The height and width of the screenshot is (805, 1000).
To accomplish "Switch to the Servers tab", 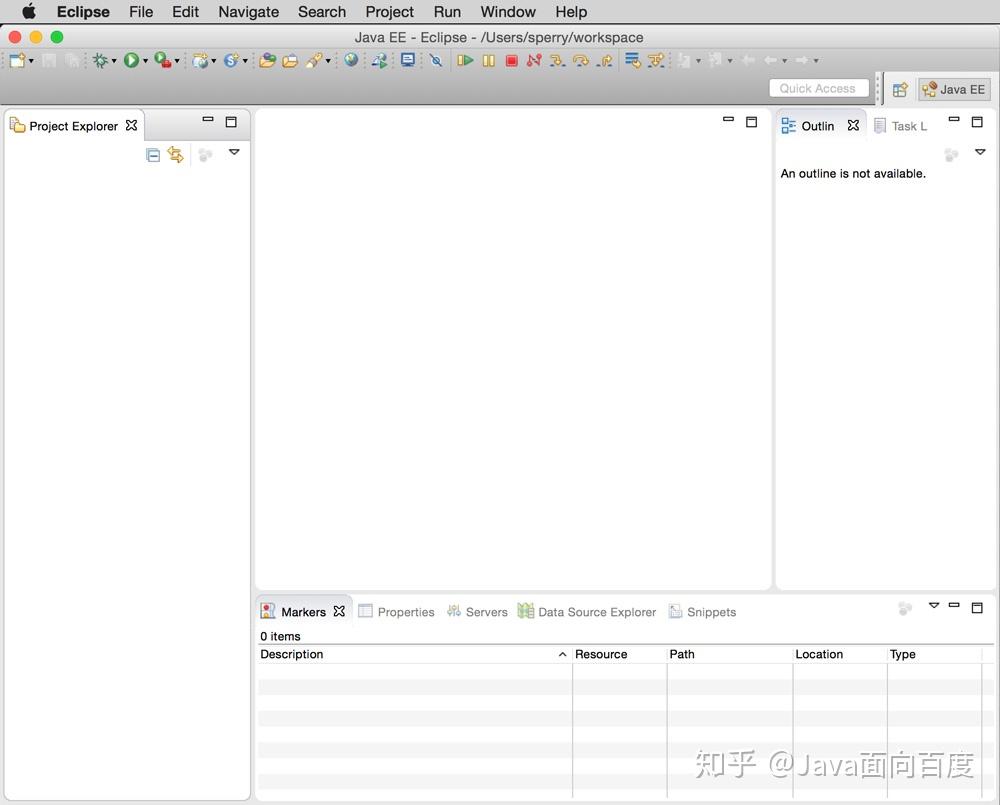I will tap(477, 612).
